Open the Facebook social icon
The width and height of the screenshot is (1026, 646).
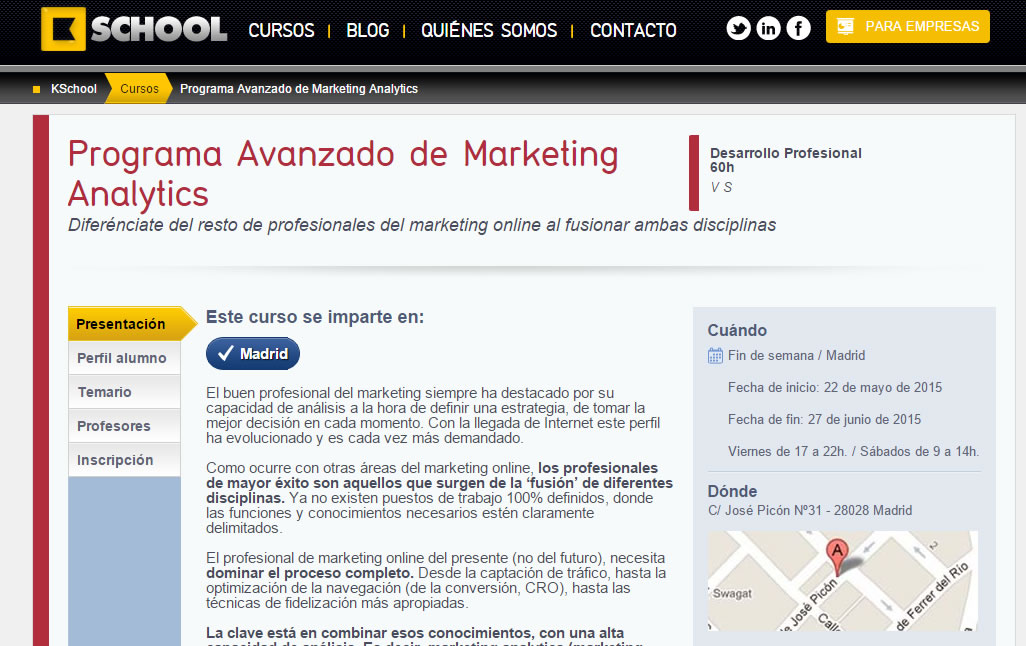pos(798,29)
